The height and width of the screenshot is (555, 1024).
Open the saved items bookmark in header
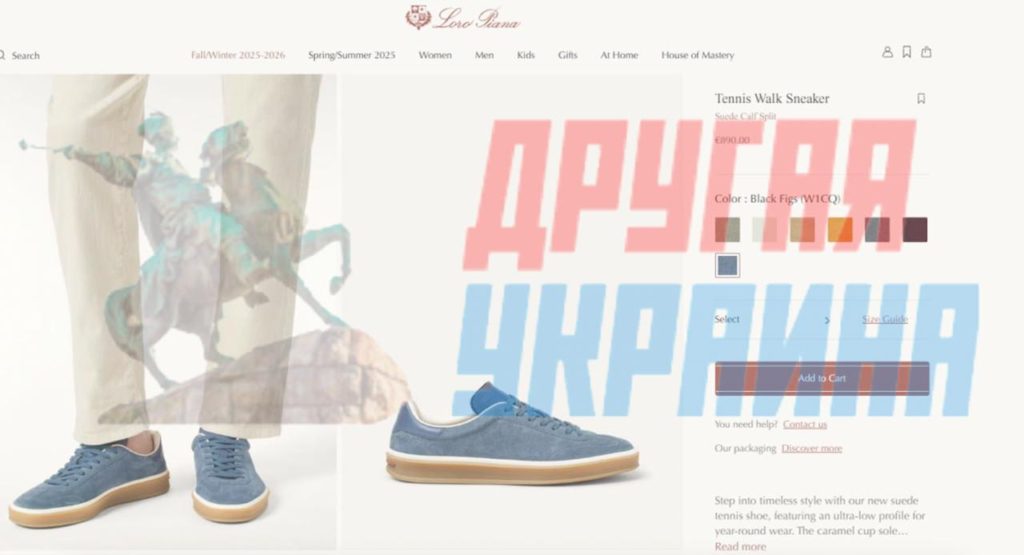[906, 52]
